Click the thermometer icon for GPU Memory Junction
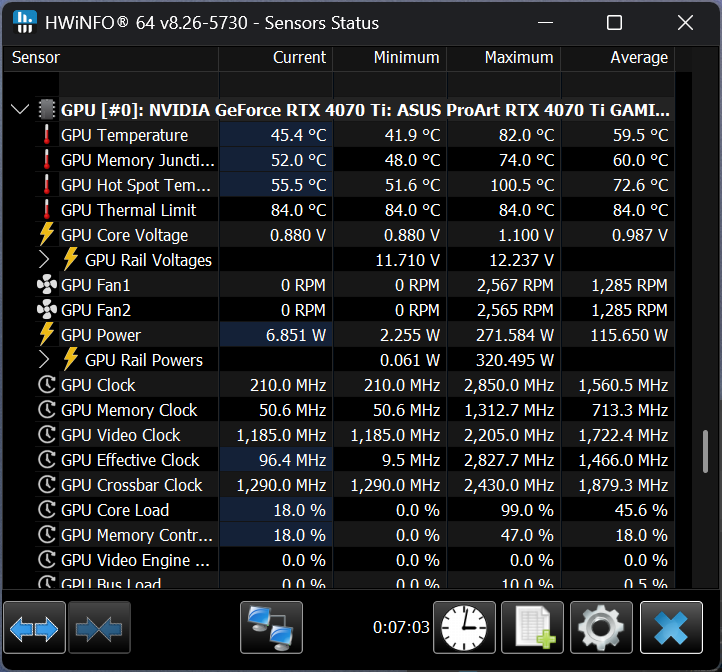722x672 pixels. [47, 160]
